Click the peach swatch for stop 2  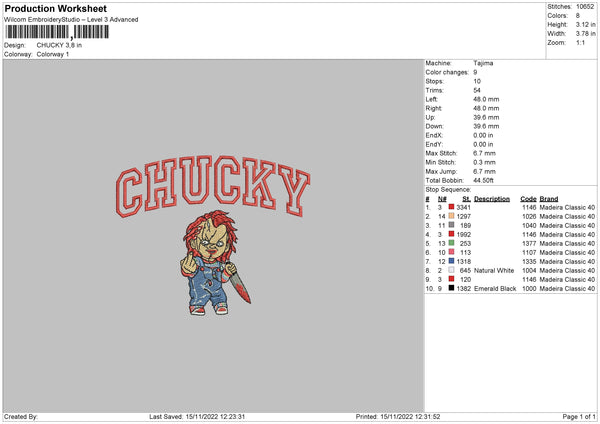[452, 216]
